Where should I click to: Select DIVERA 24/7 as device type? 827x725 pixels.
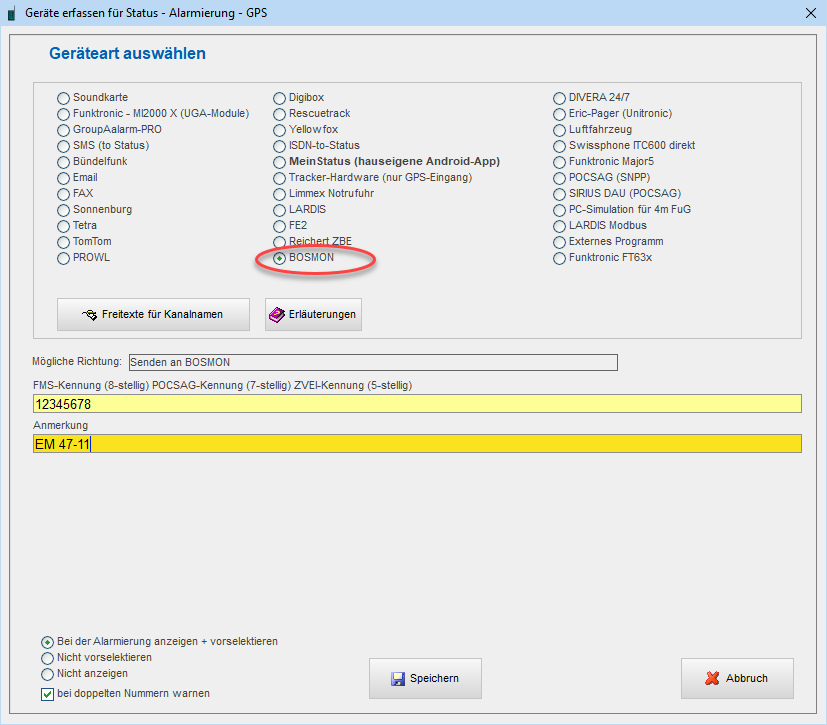(560, 98)
